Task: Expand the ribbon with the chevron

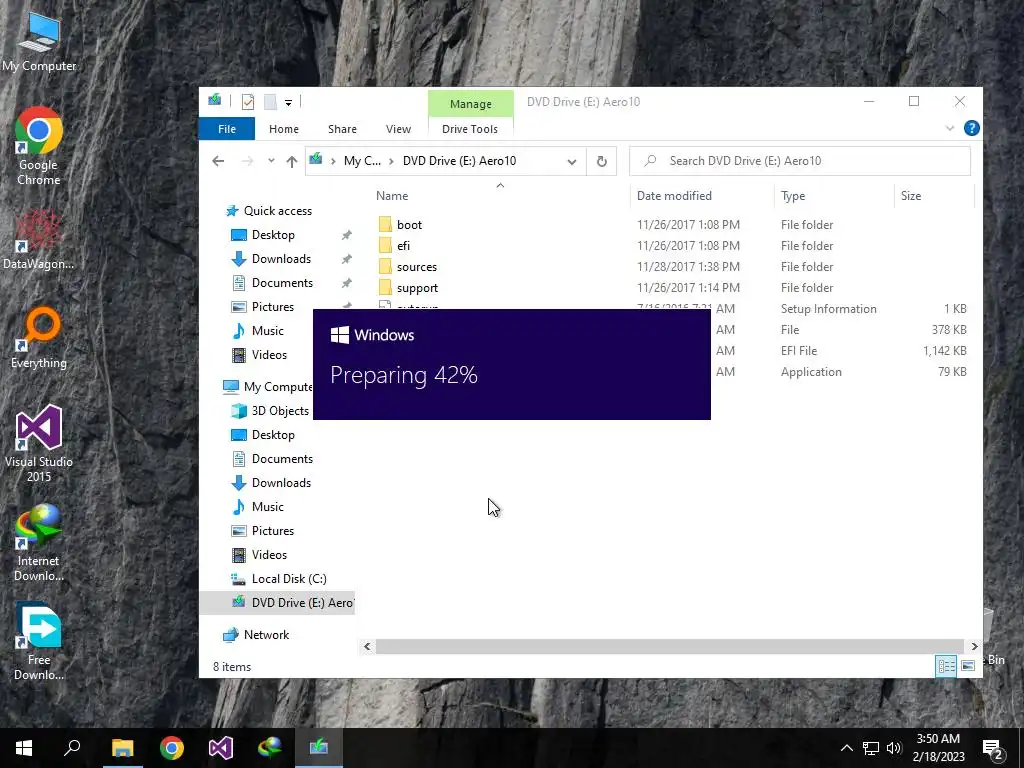Action: (950, 129)
